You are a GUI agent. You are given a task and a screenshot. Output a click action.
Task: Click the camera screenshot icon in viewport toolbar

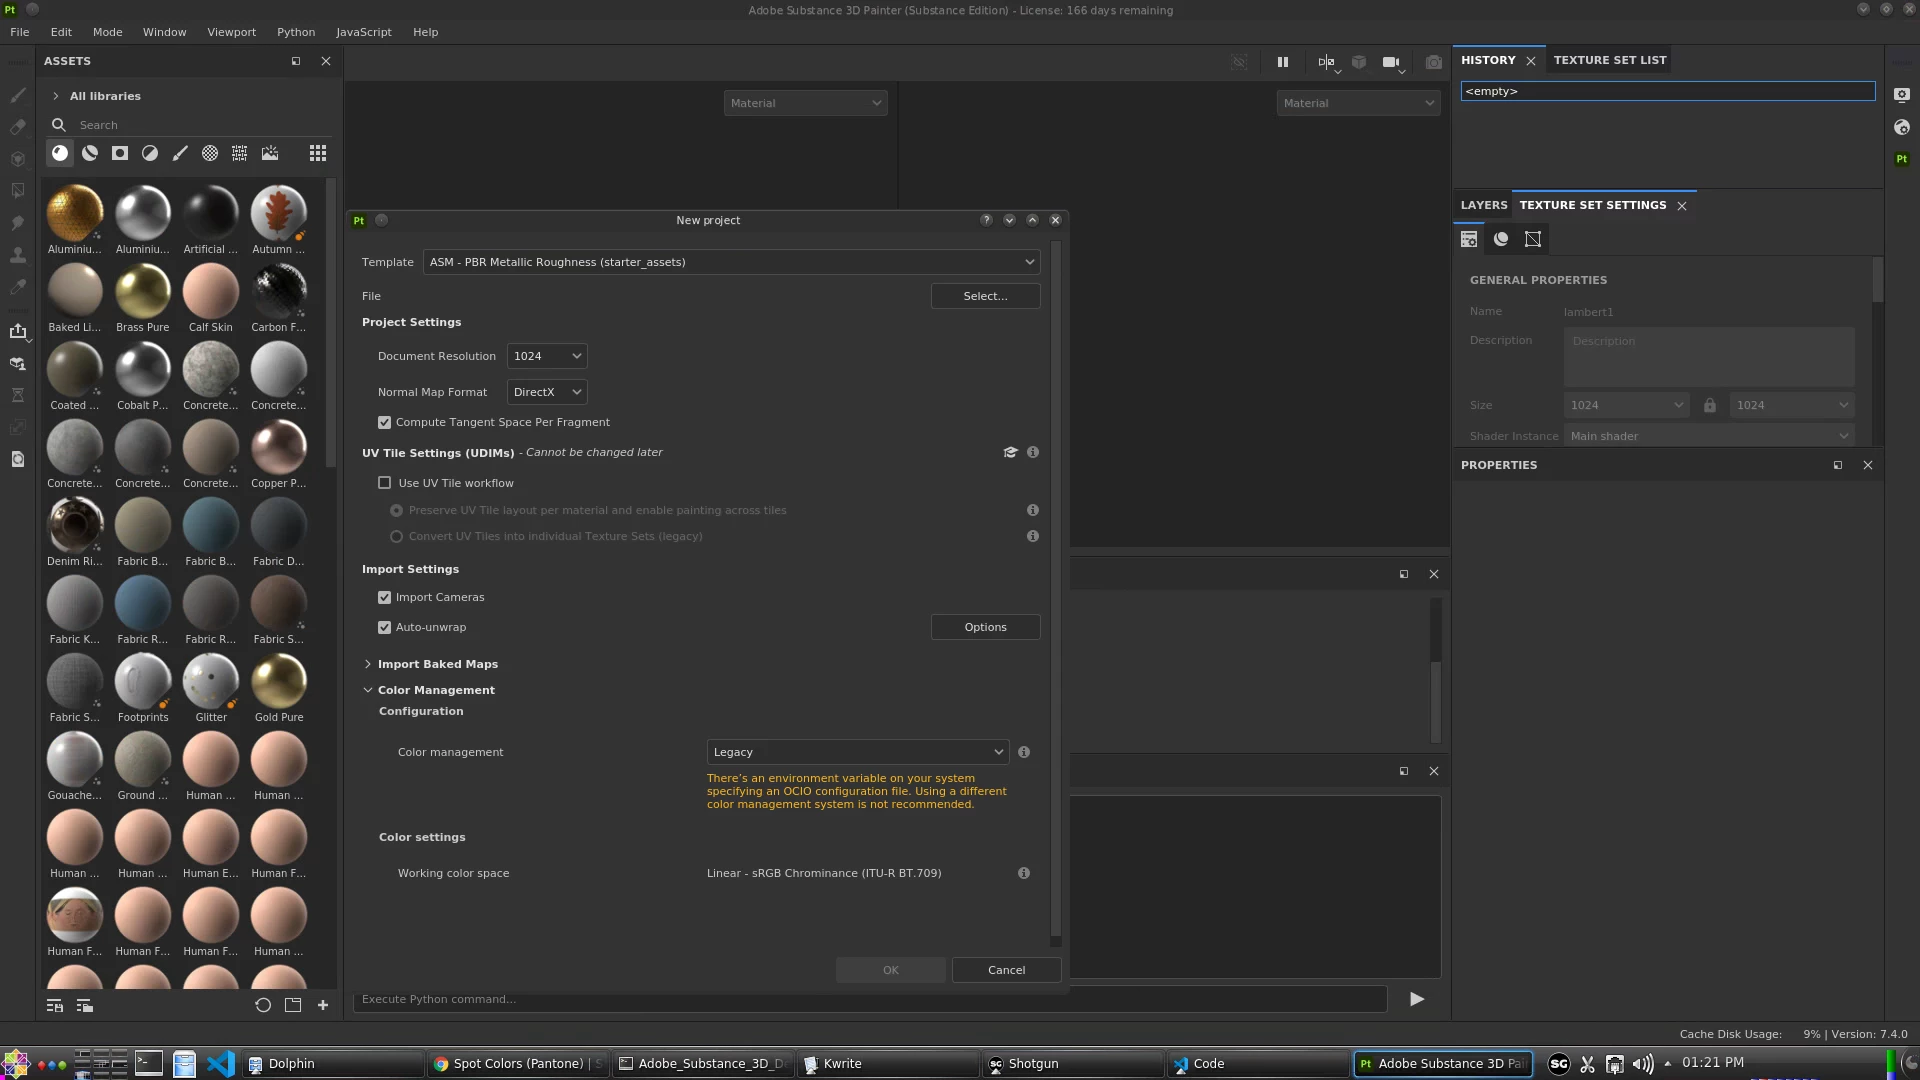1433,62
